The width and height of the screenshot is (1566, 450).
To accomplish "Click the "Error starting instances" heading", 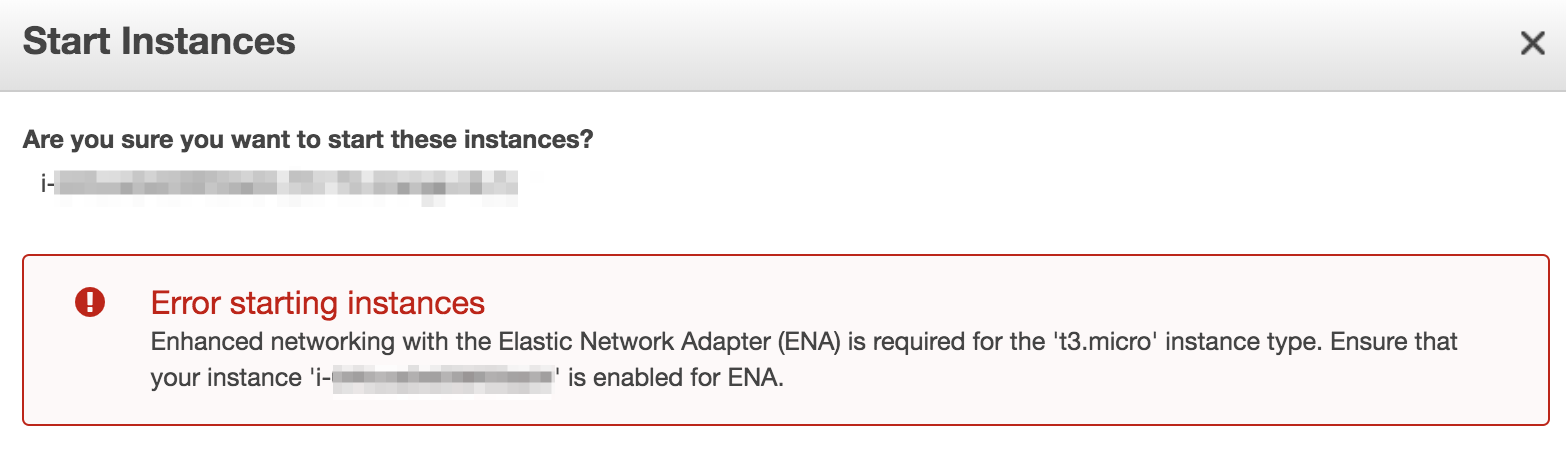I will [x=317, y=302].
